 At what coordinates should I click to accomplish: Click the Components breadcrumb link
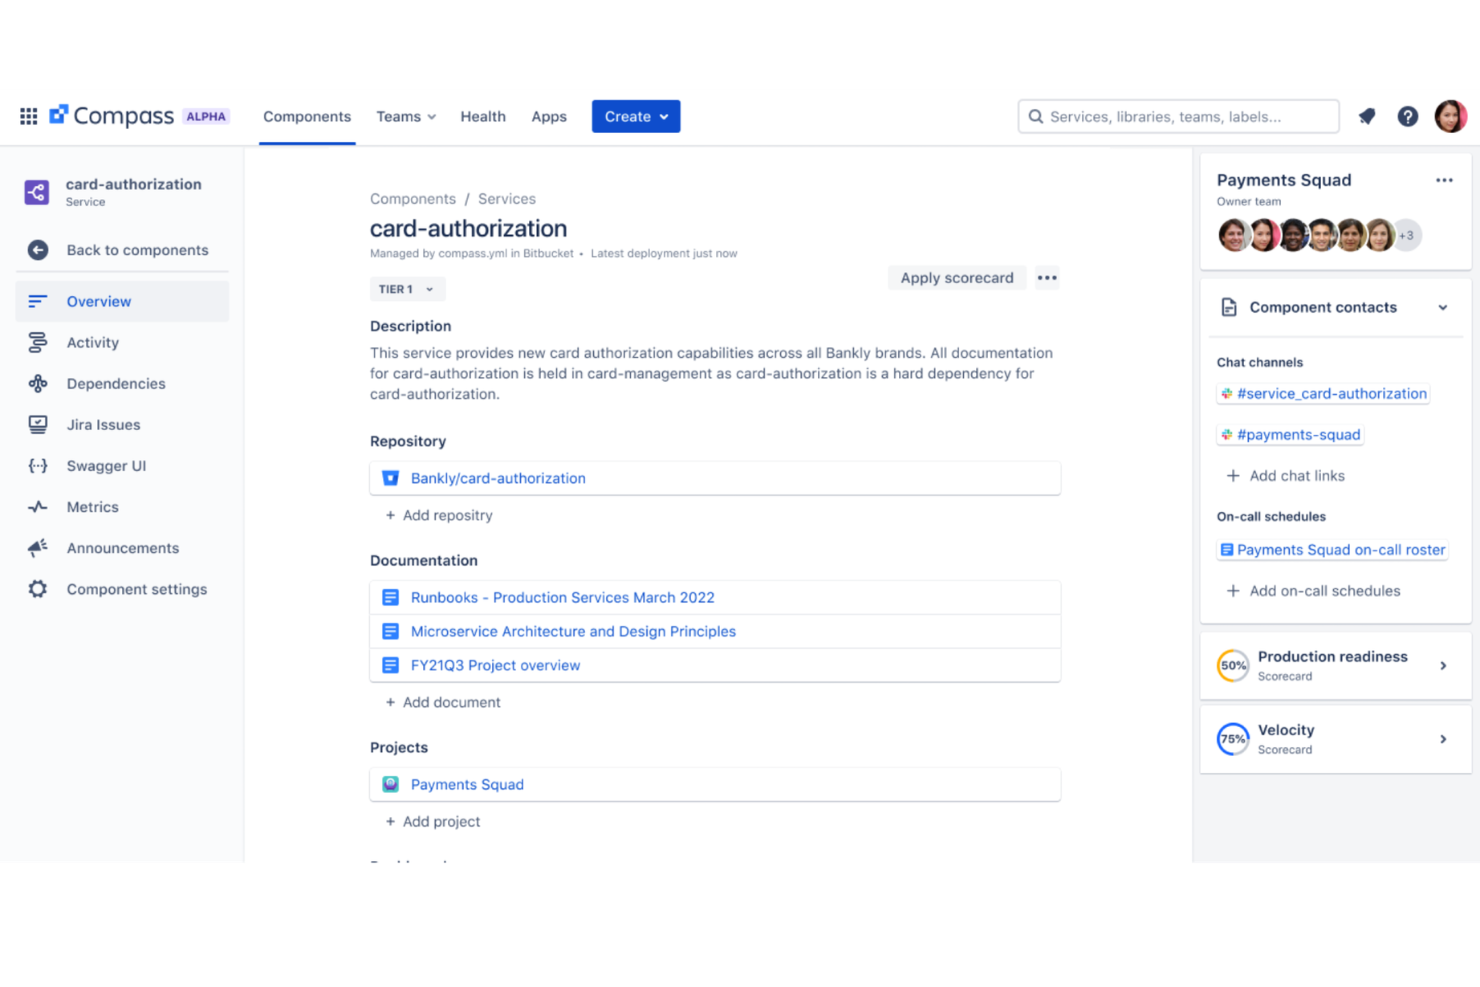click(413, 199)
